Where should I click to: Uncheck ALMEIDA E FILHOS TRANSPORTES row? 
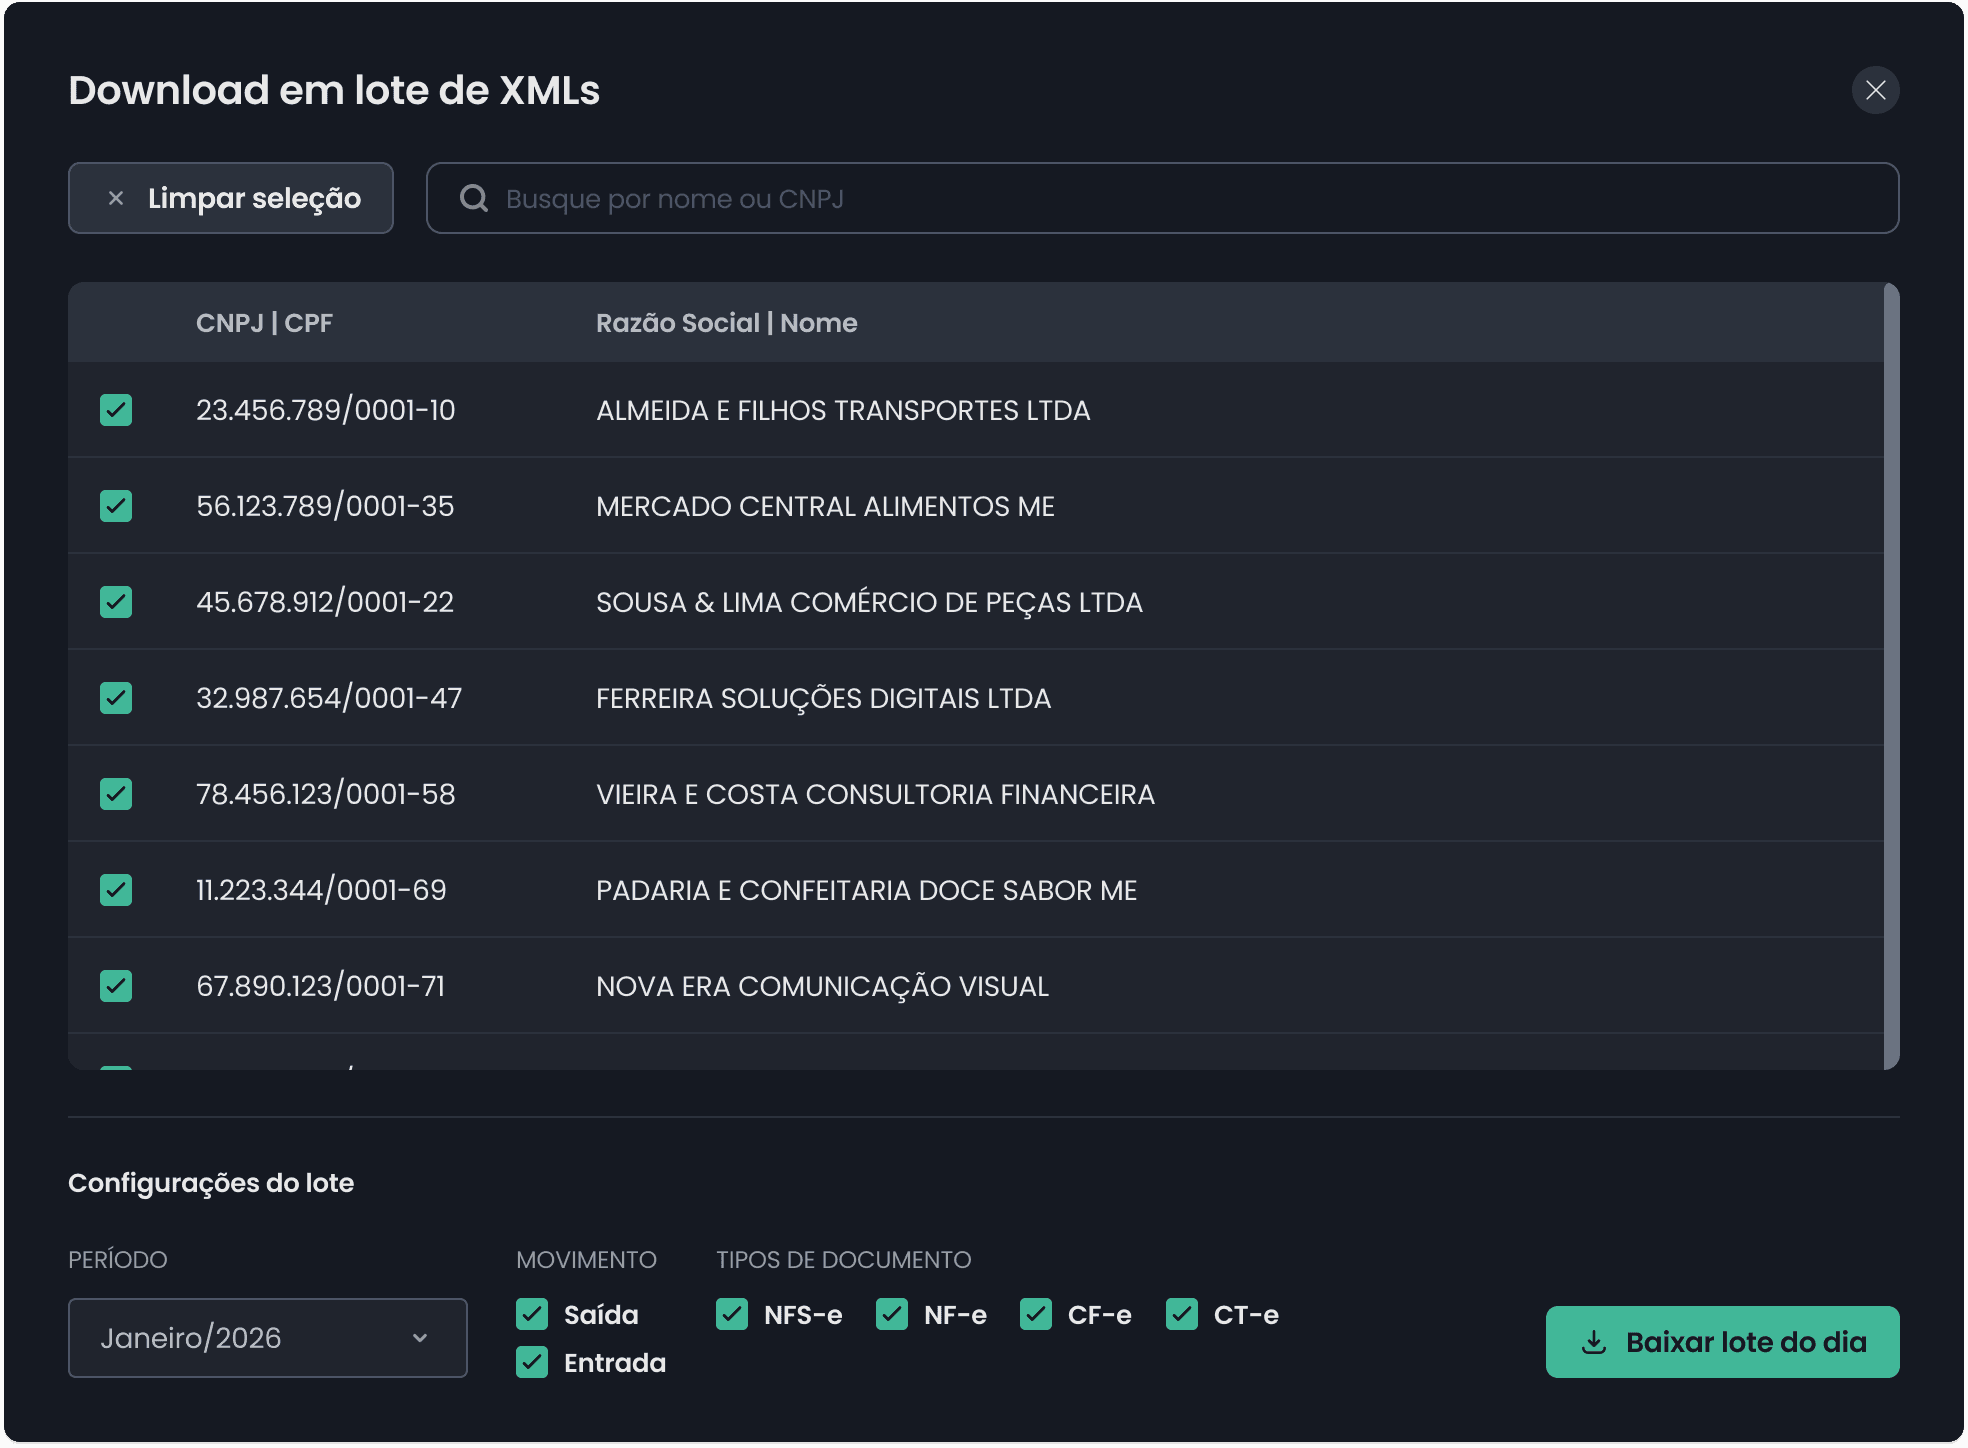116,410
